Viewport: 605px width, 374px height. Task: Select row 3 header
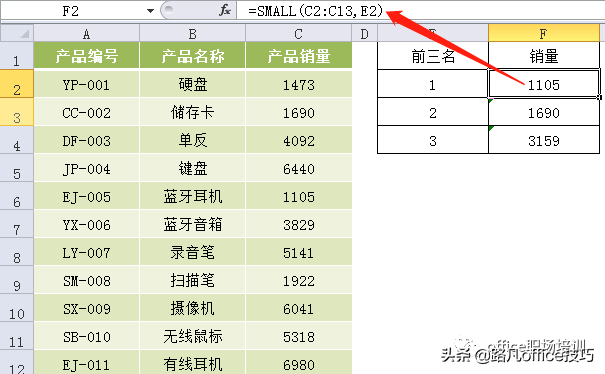(17, 112)
